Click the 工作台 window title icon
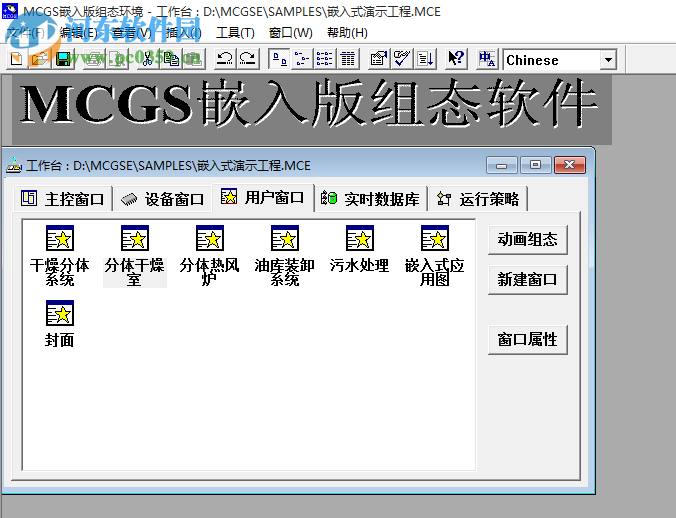The height and width of the screenshot is (518, 676). click(14, 165)
